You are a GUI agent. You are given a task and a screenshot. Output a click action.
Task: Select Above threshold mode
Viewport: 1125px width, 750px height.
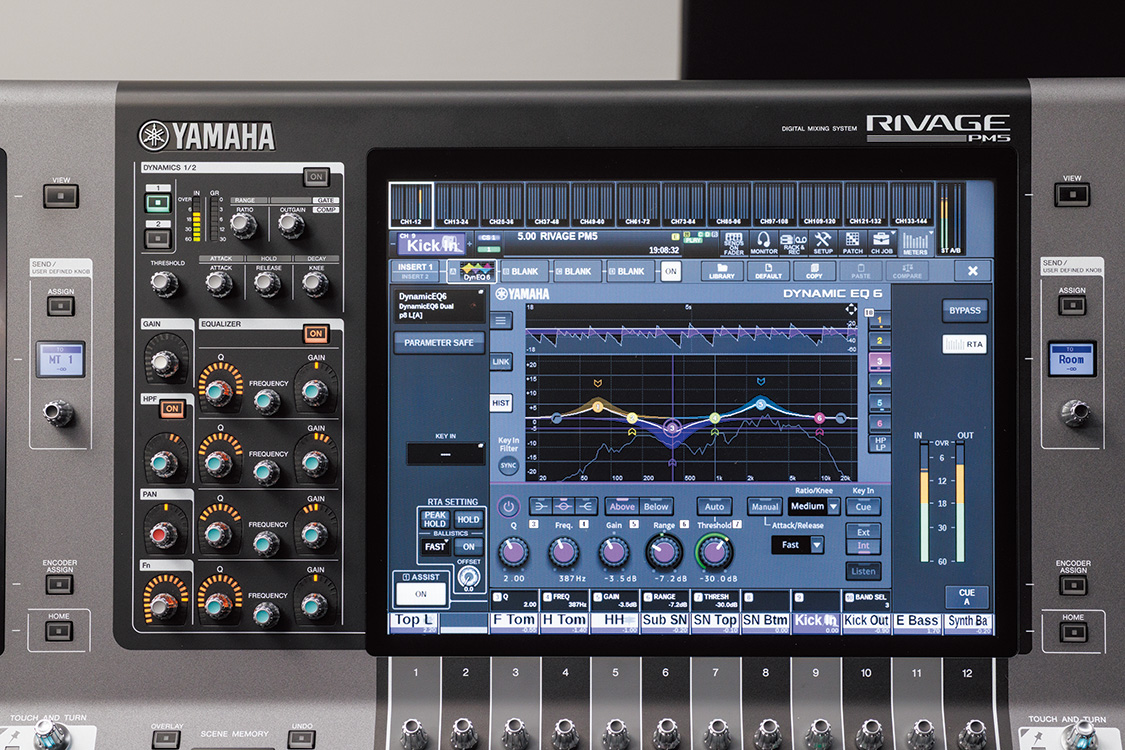(x=621, y=507)
